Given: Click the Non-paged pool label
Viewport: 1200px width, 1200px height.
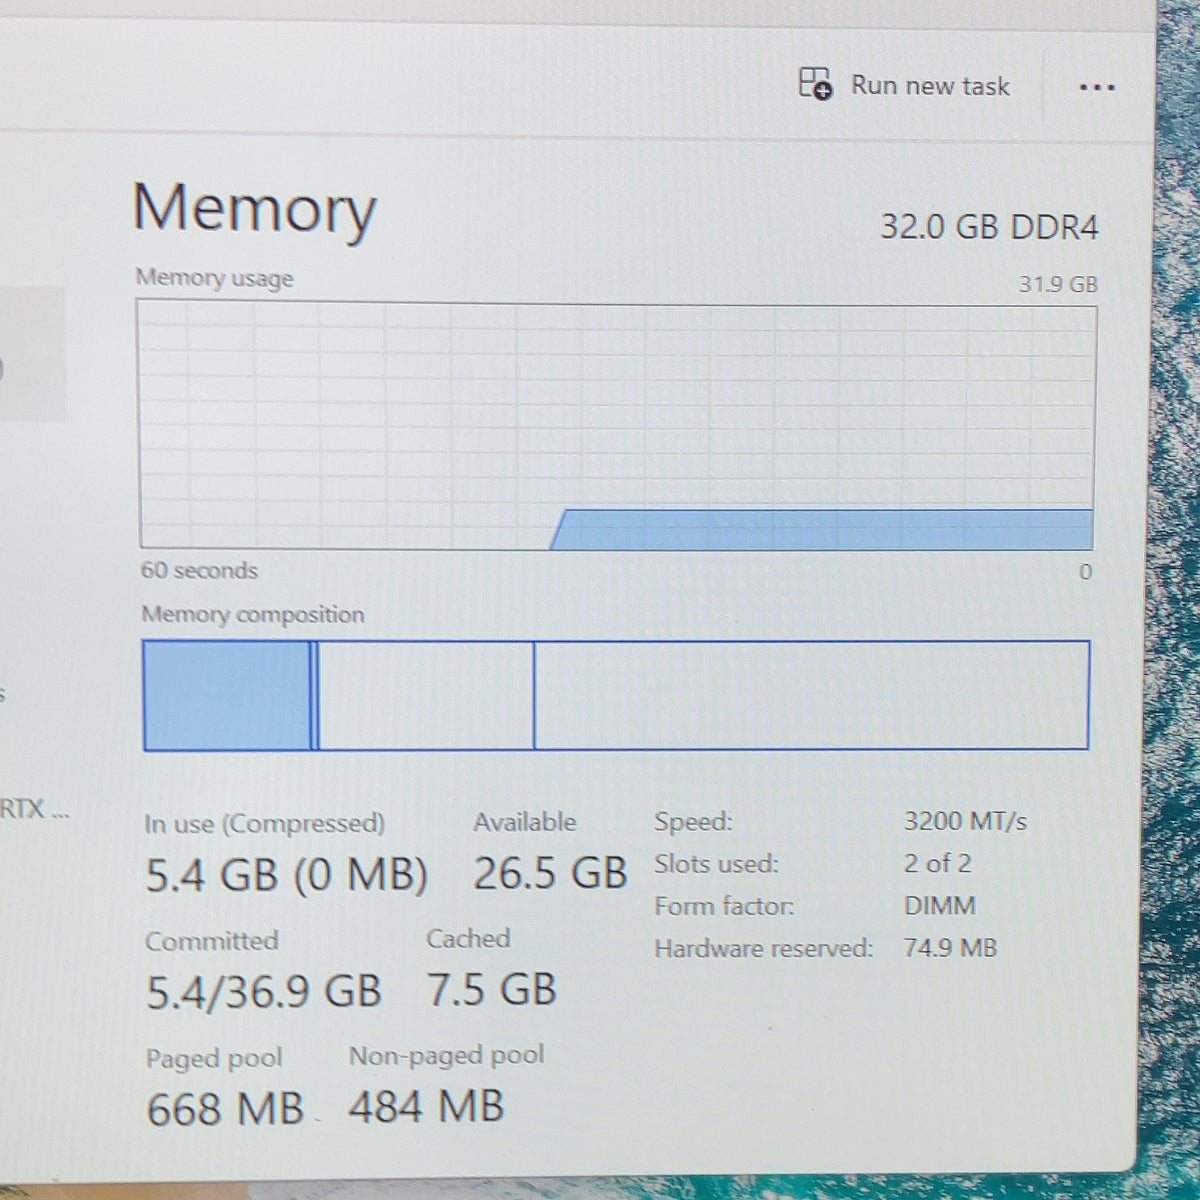Looking at the screenshot, I should pyautogui.click(x=446, y=1055).
